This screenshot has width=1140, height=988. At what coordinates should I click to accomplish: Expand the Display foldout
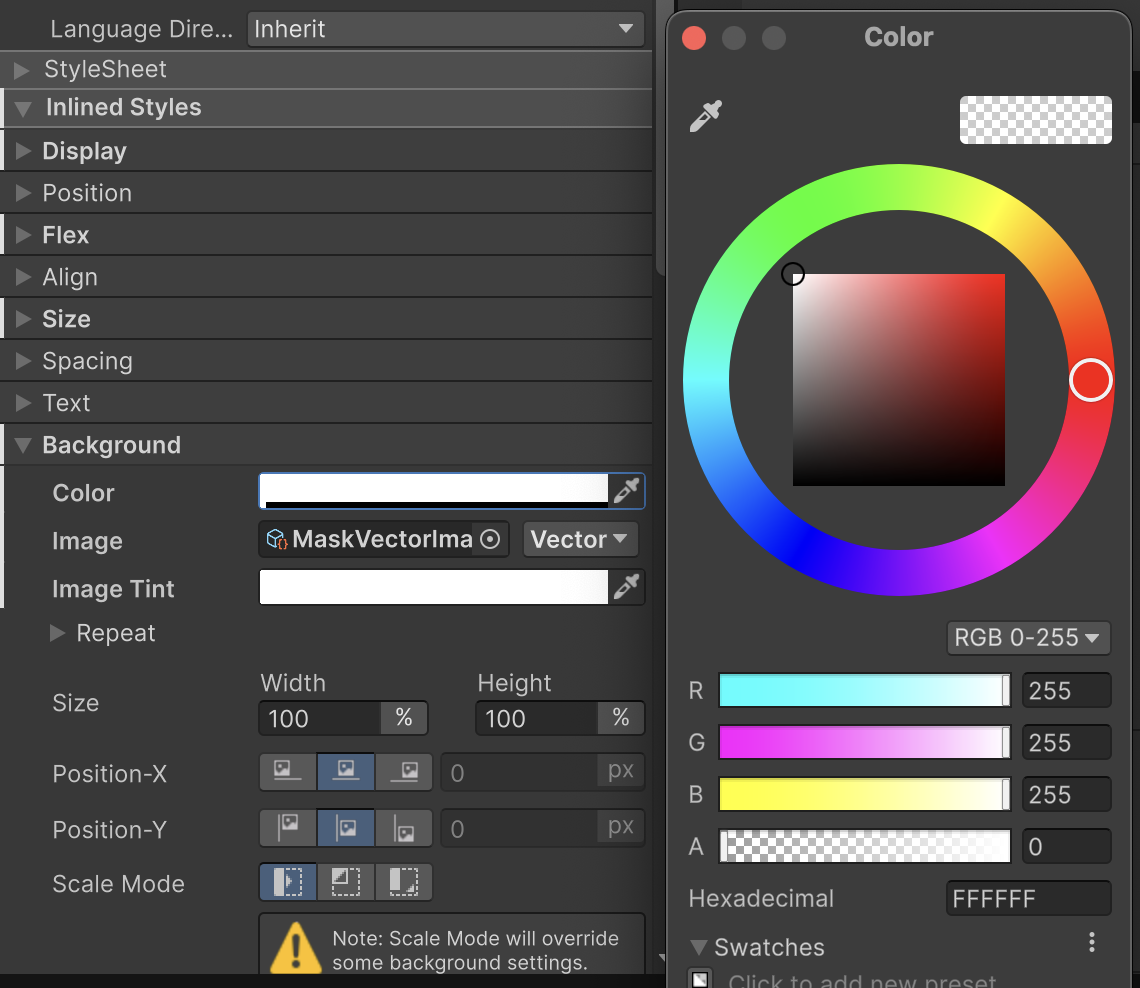click(23, 150)
